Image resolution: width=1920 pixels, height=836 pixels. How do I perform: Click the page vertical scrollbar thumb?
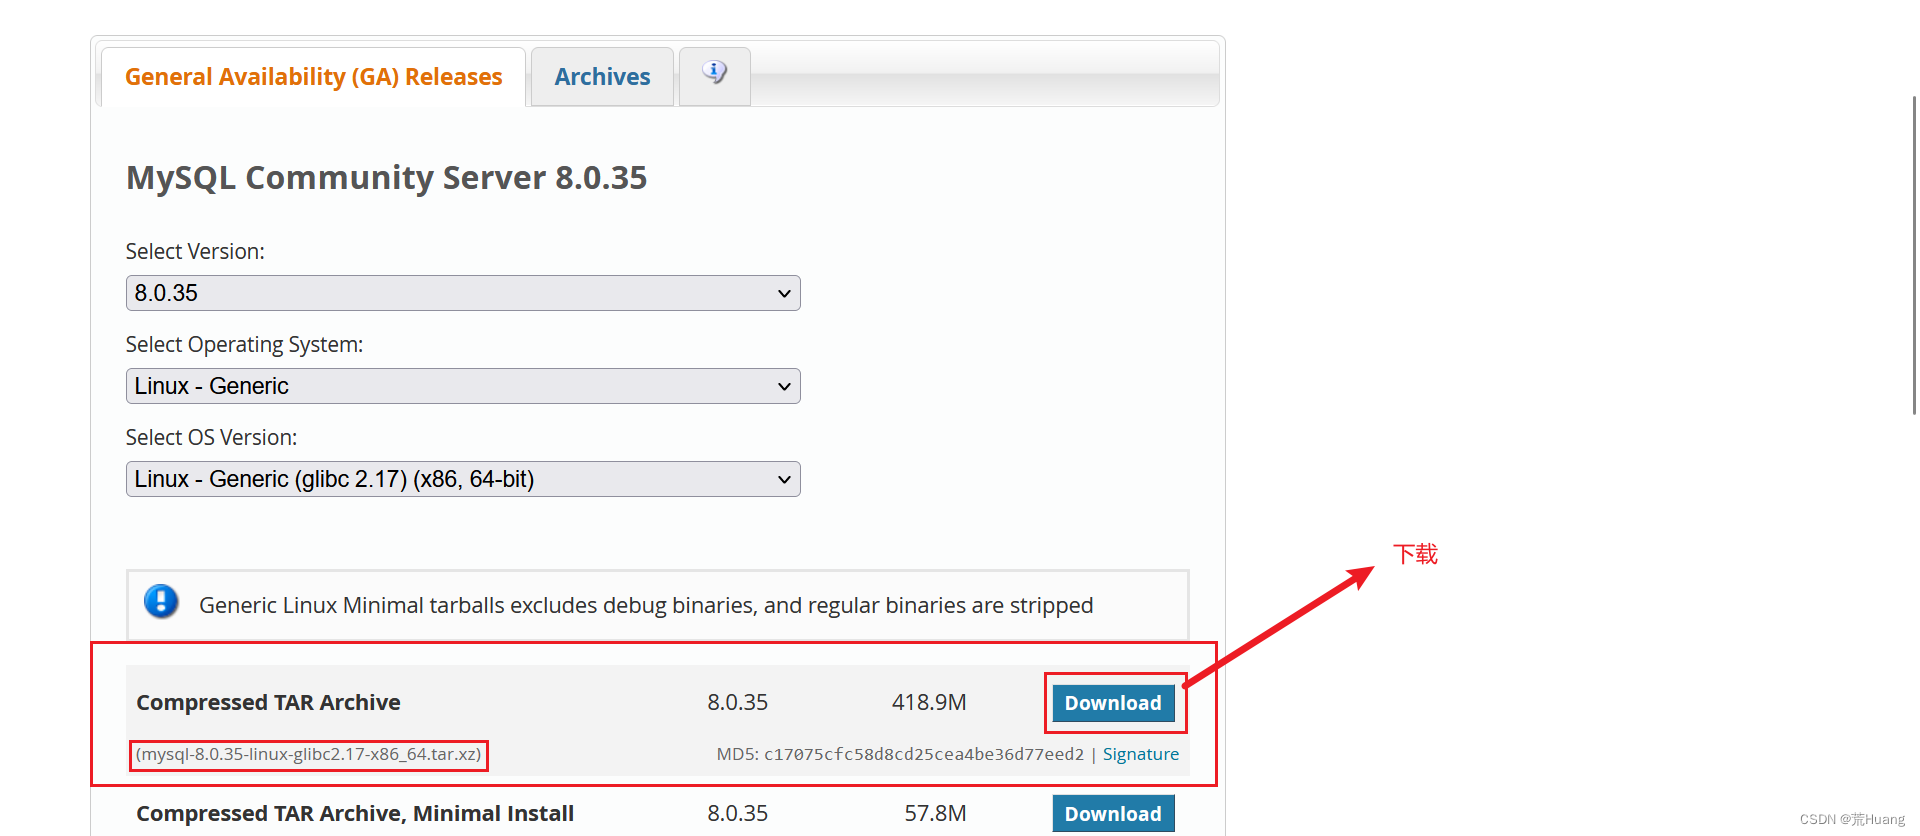click(x=1914, y=255)
